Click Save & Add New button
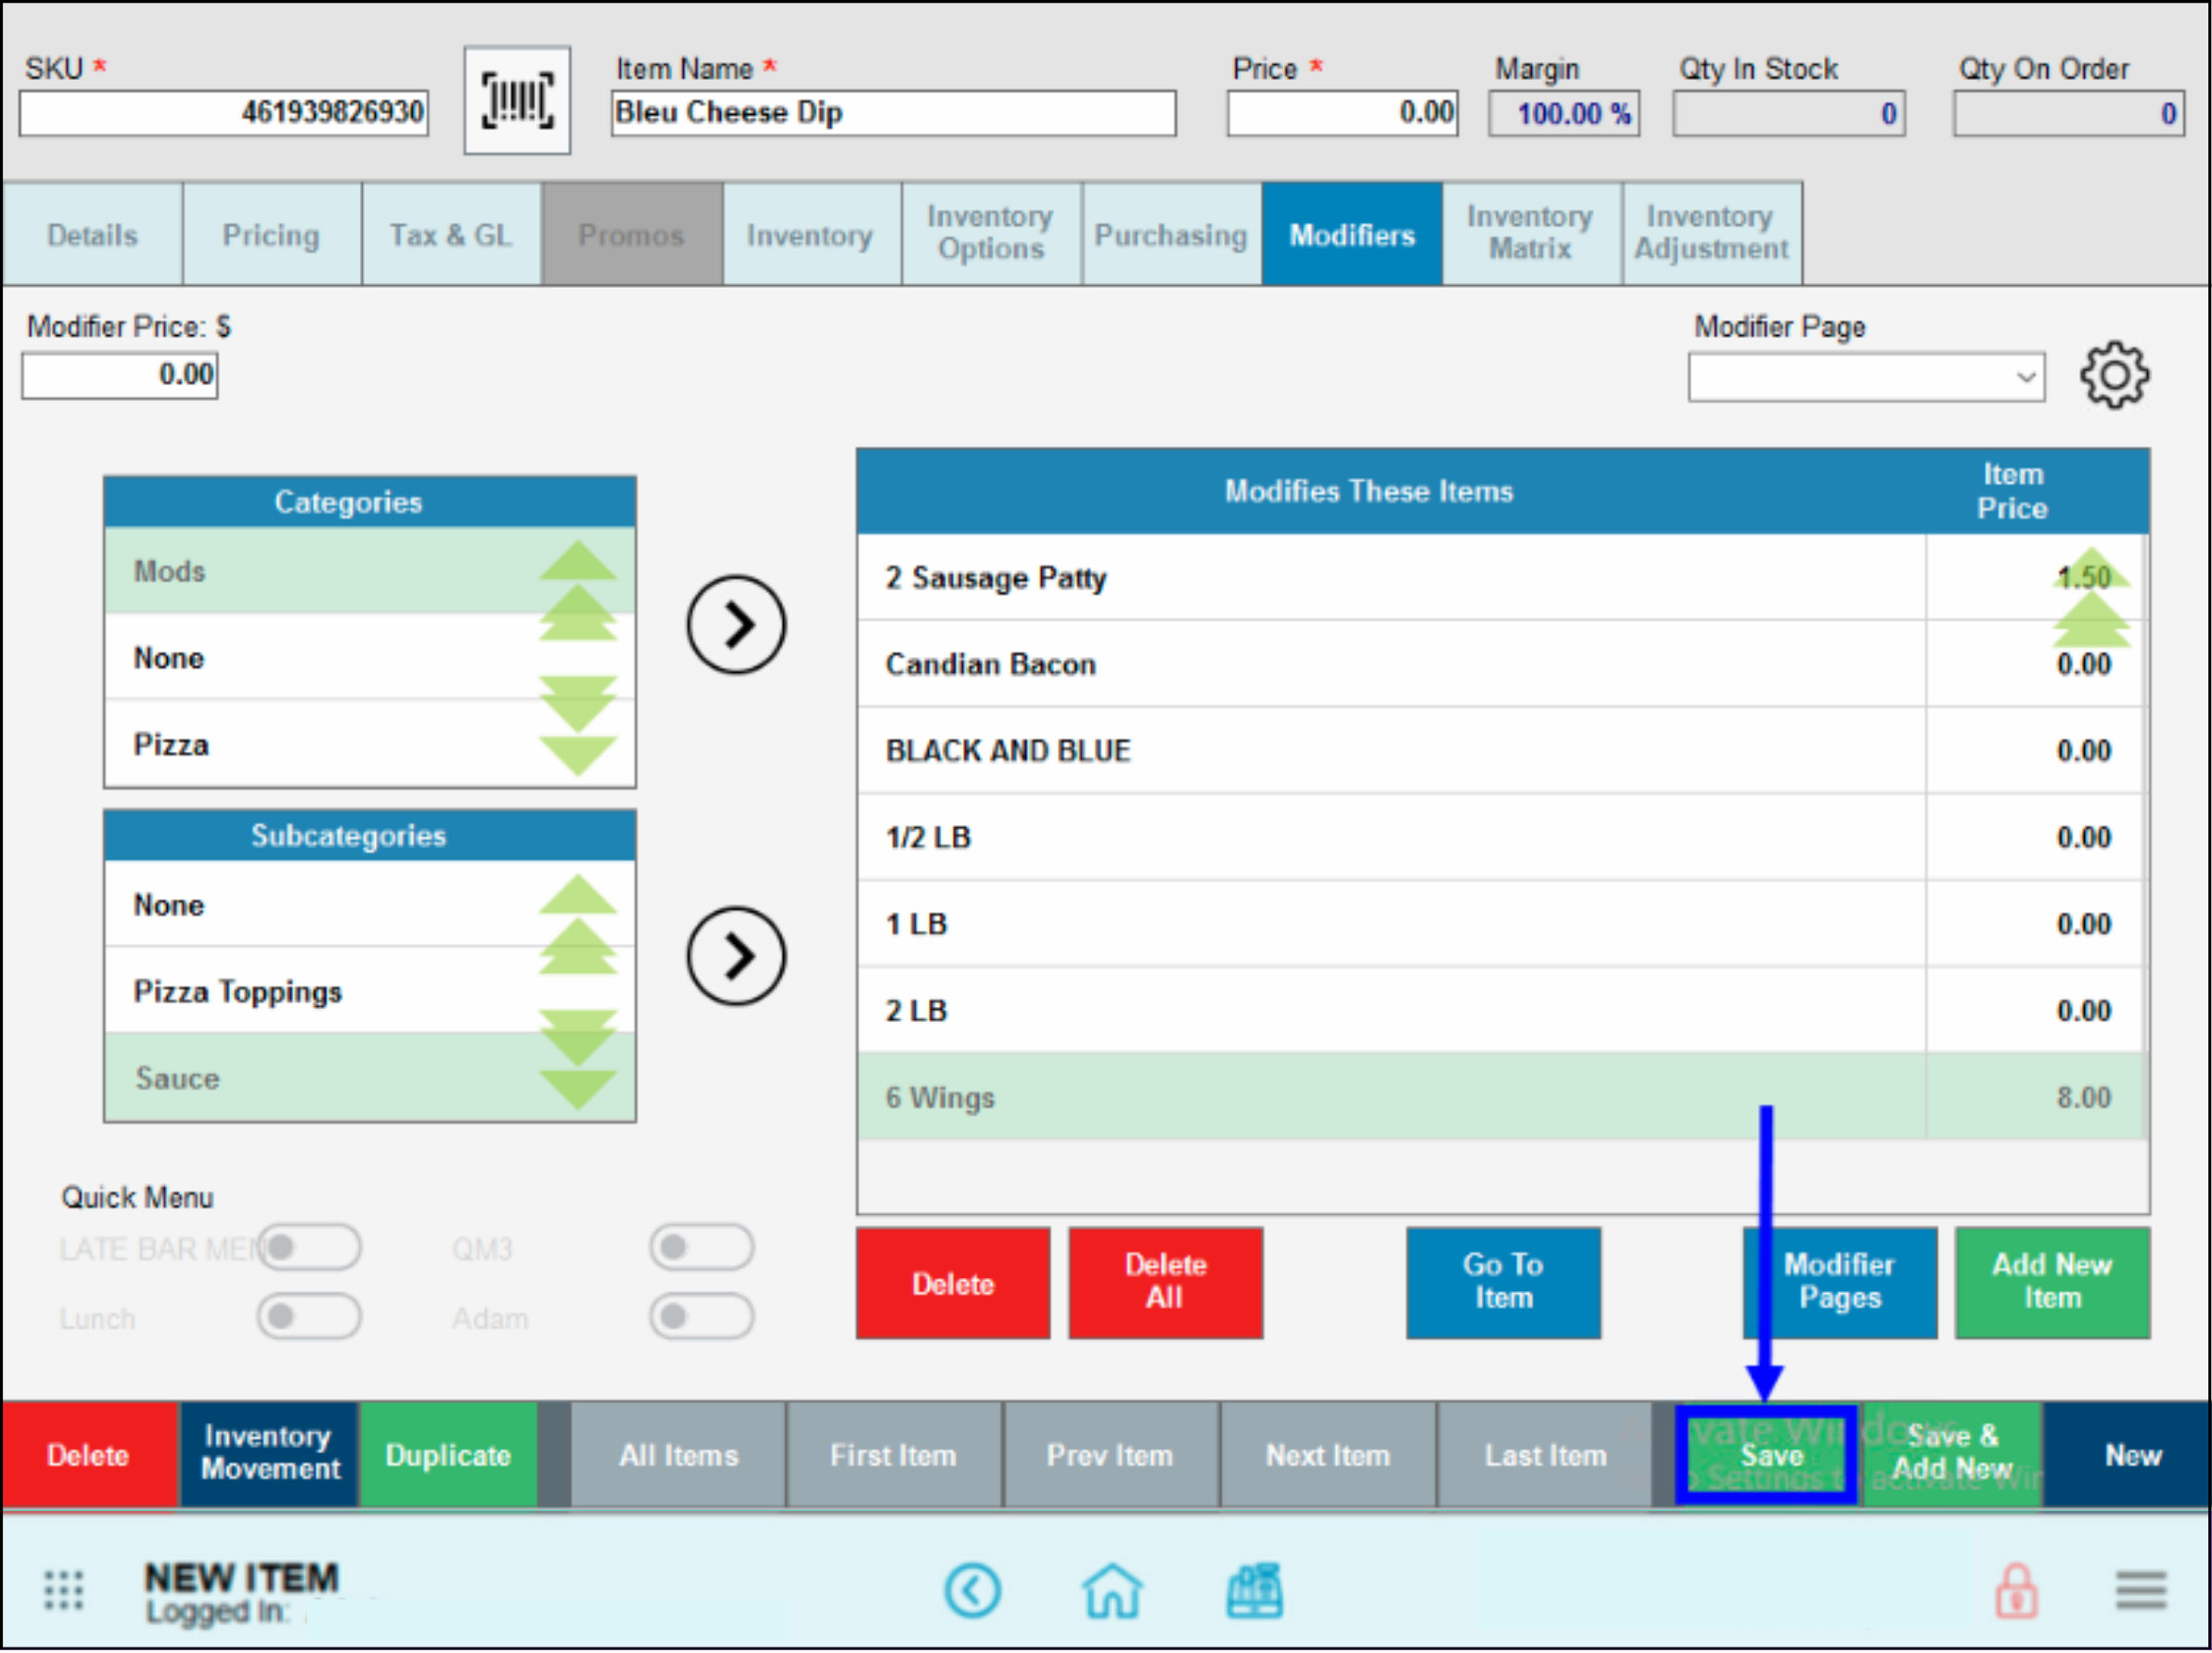 pyautogui.click(x=1952, y=1455)
